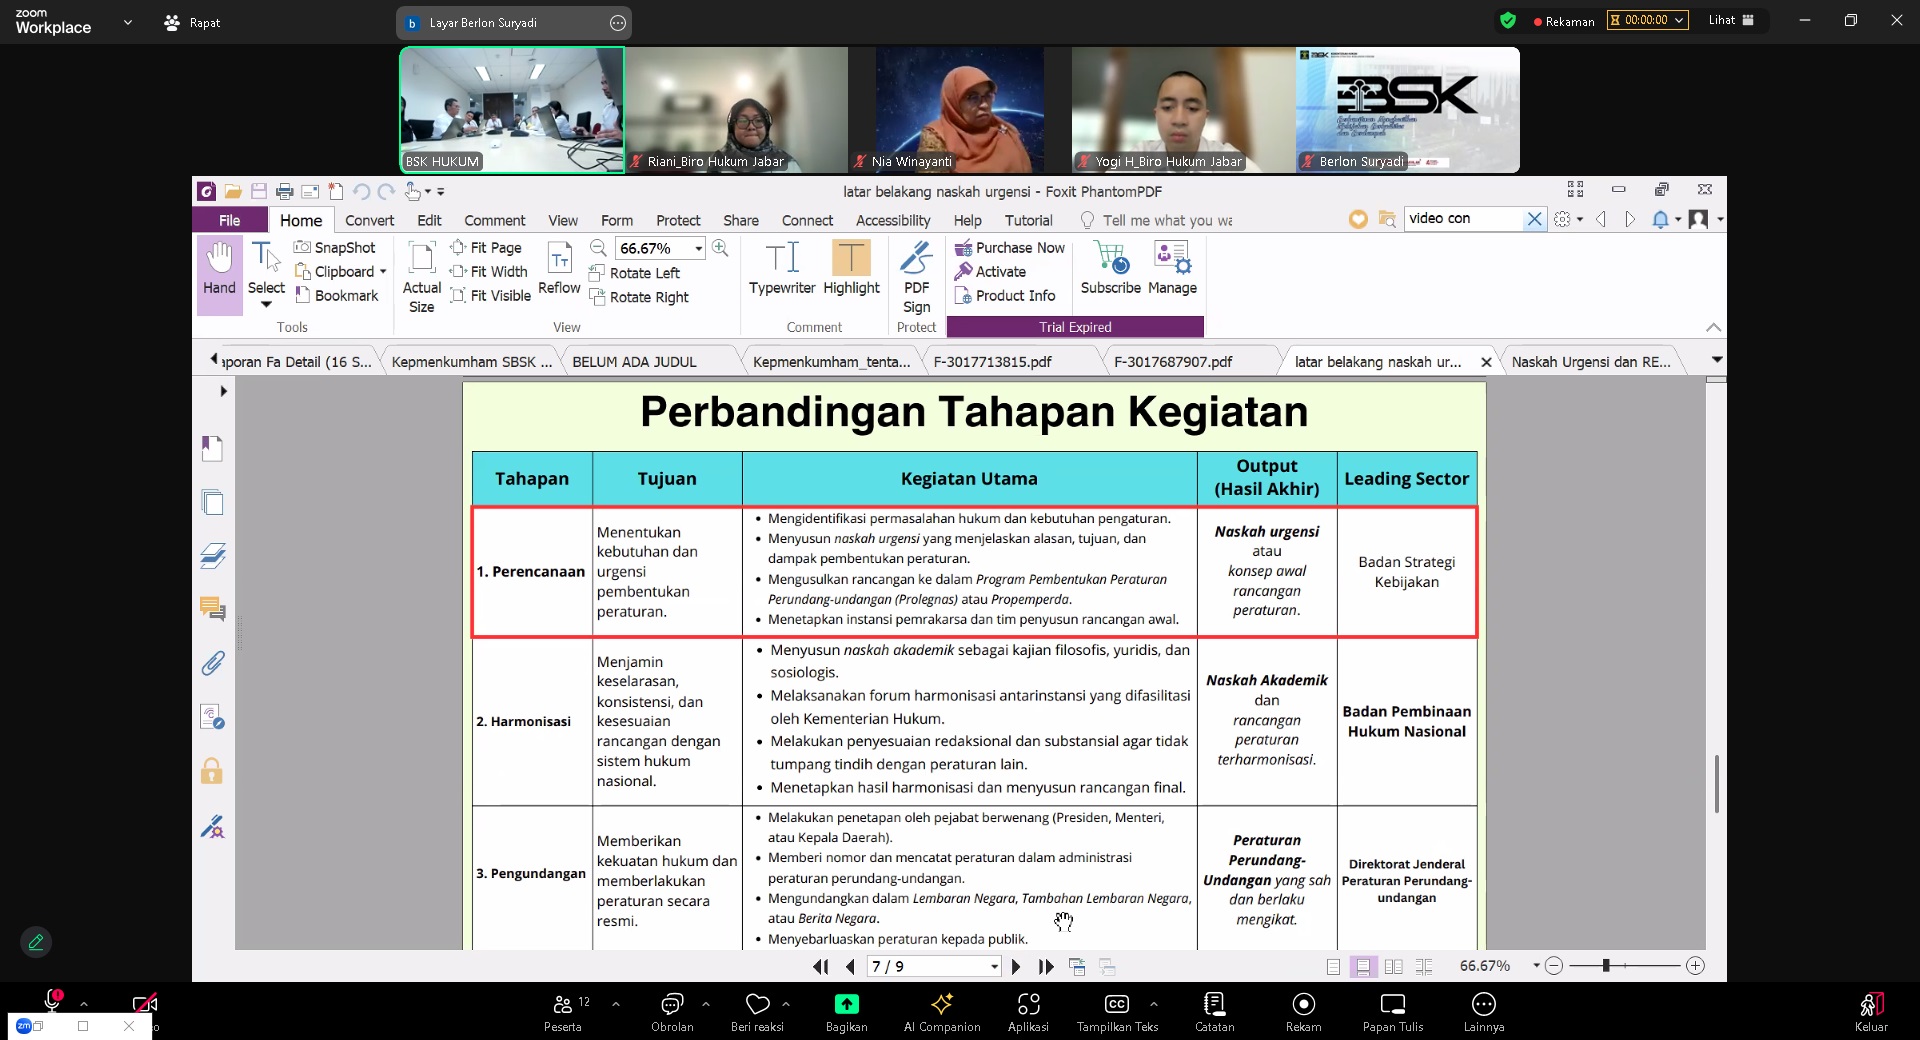
Task: Activate the Highlight tool
Action: (x=851, y=270)
